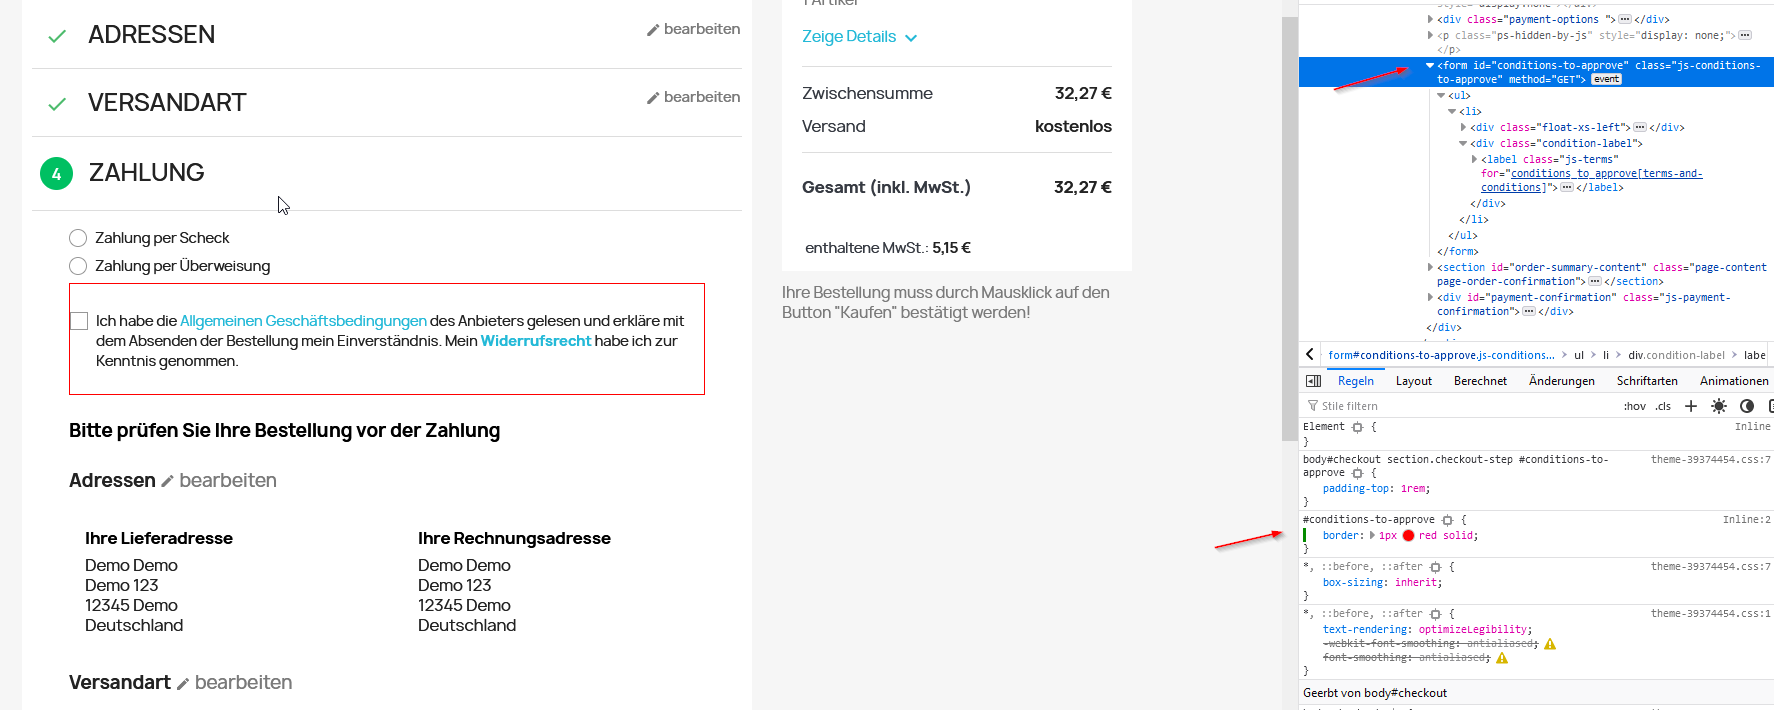Click the add new rule plus icon
This screenshot has width=1774, height=710.
[x=1691, y=406]
